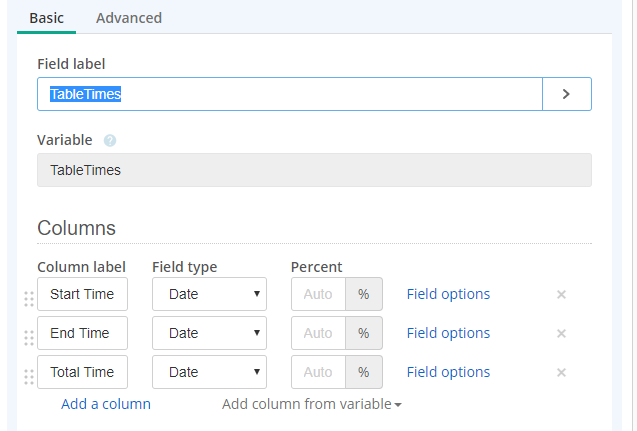This screenshot has width=637, height=431.
Task: Expand Add column from variable menu
Action: tap(312, 404)
